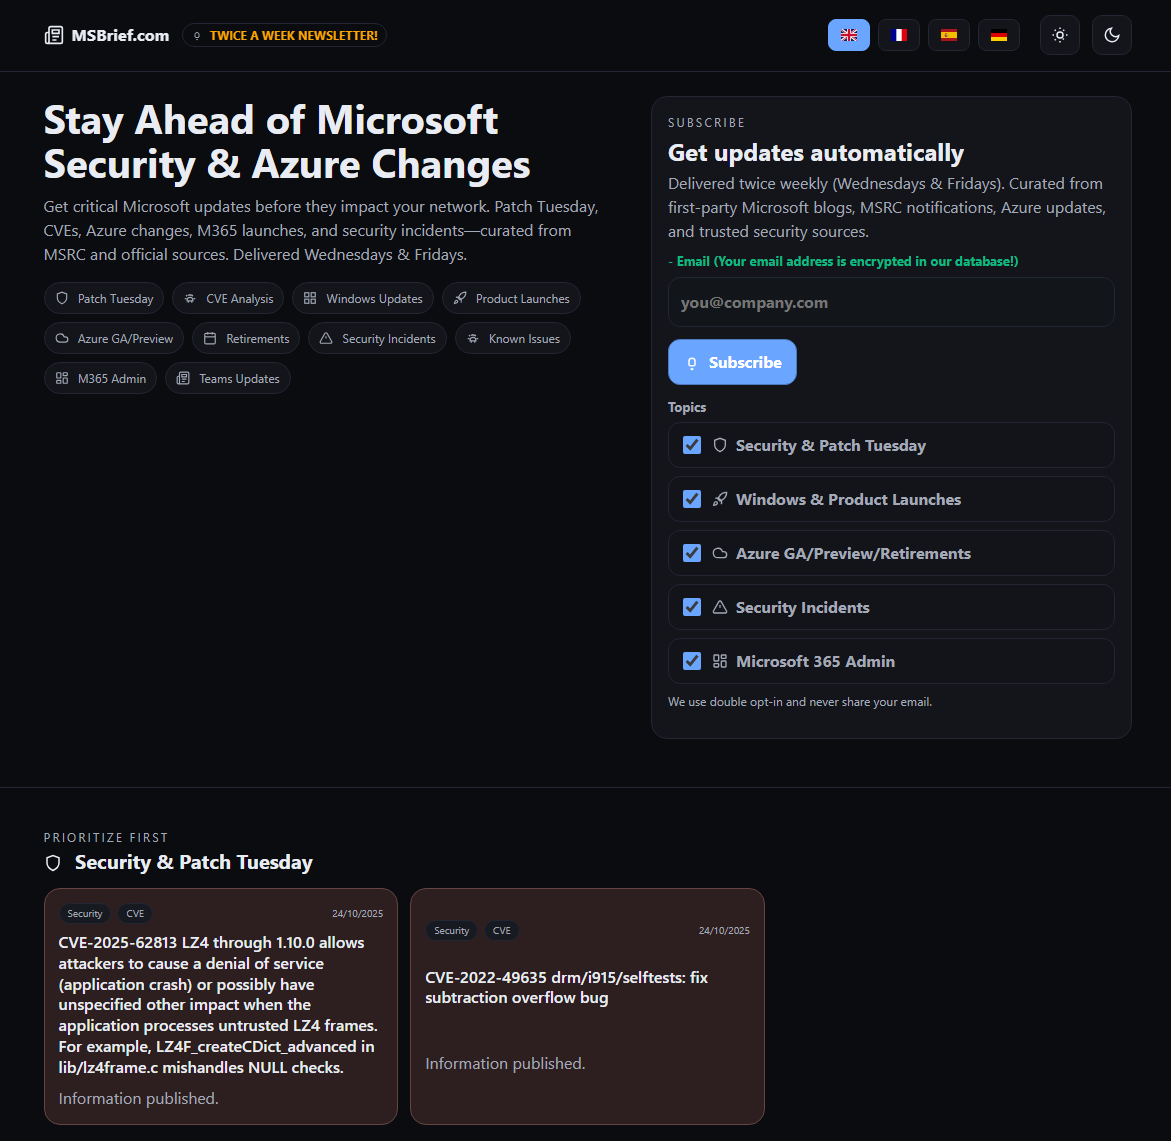The width and height of the screenshot is (1171, 1141).
Task: Click the Twice a Week Newsletter badge
Action: 284,36
